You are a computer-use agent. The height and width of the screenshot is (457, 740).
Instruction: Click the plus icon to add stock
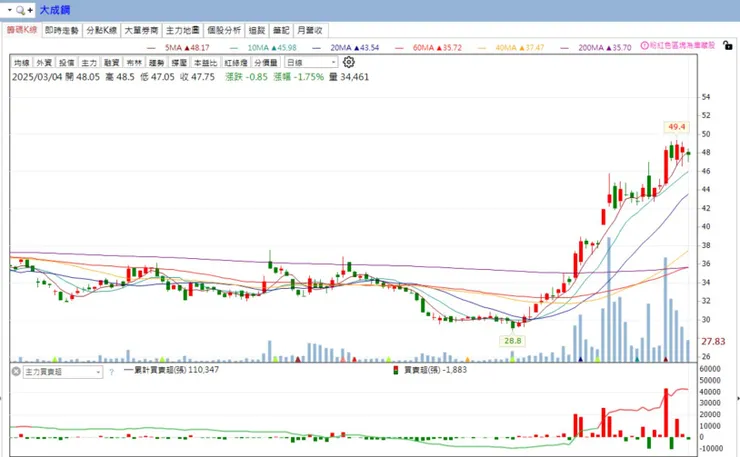[30, 10]
